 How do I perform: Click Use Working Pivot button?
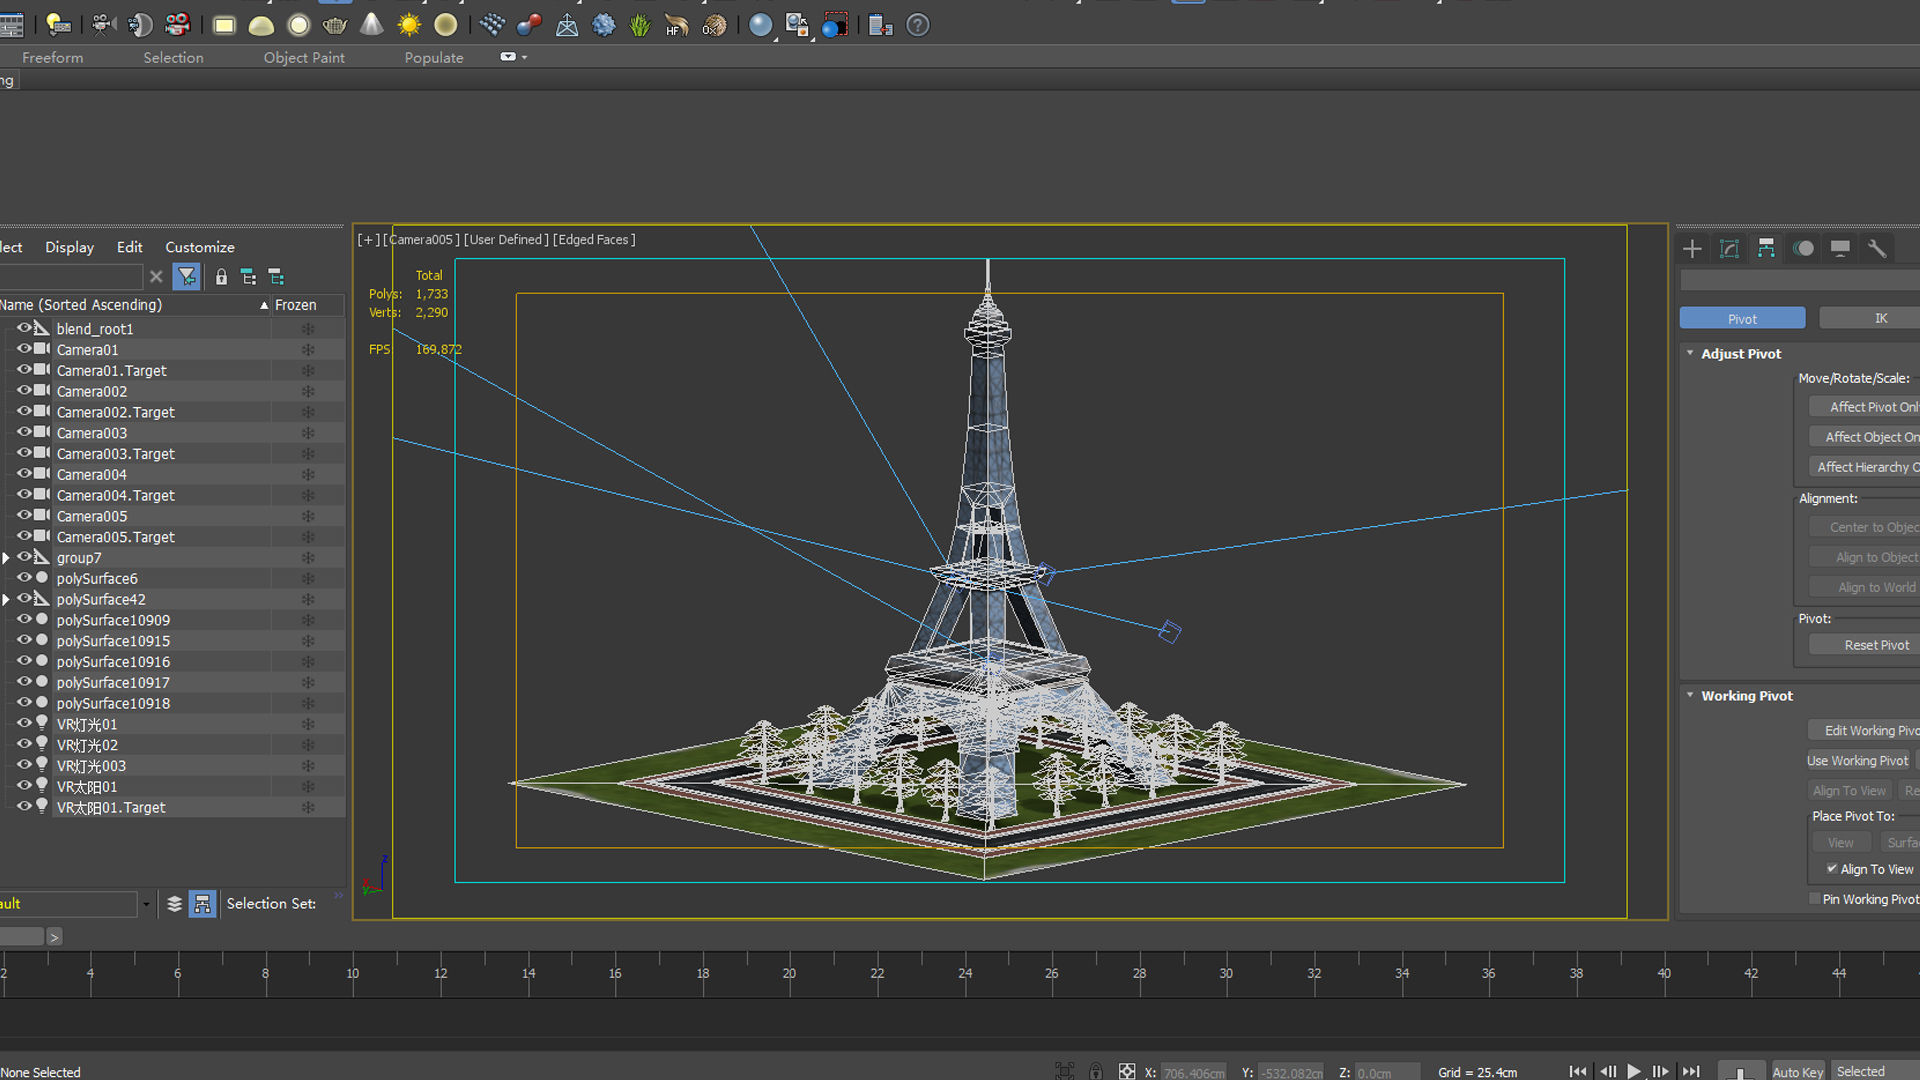[x=1858, y=761]
